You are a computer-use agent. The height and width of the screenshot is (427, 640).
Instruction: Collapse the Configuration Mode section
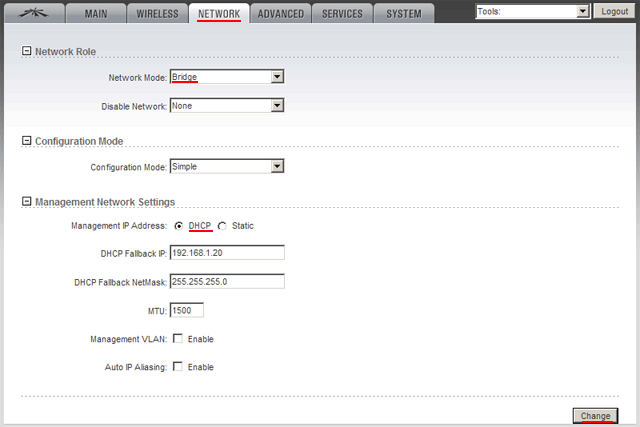27,140
